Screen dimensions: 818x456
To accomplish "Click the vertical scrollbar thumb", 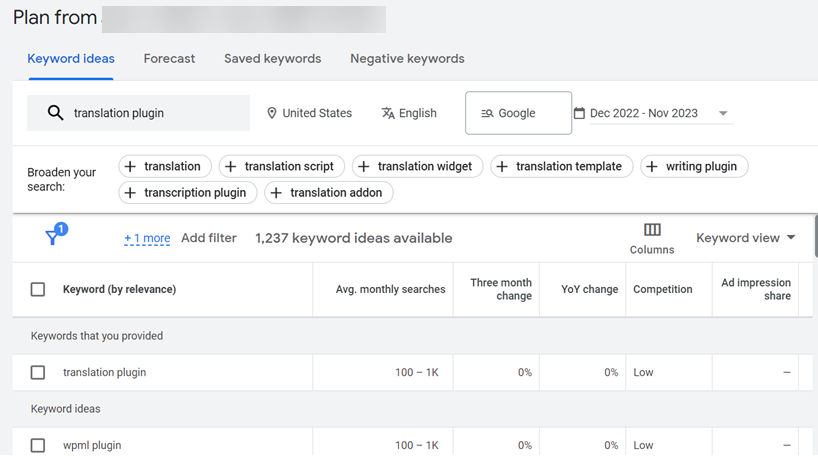I will [x=816, y=236].
